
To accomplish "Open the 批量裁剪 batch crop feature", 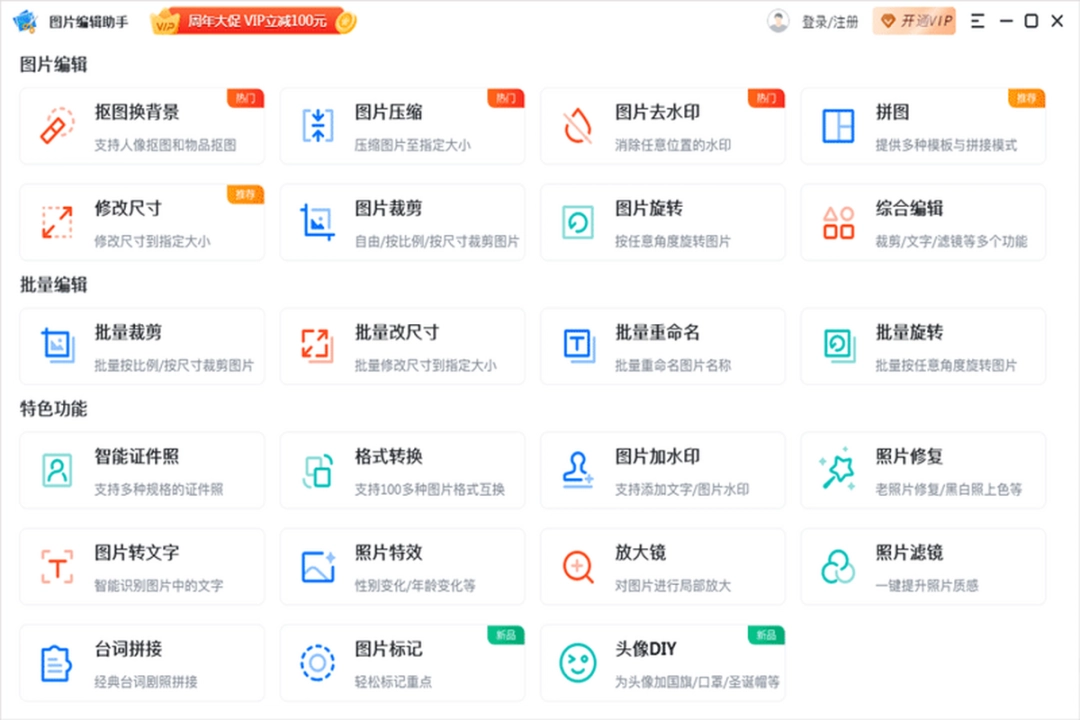I will [x=142, y=346].
